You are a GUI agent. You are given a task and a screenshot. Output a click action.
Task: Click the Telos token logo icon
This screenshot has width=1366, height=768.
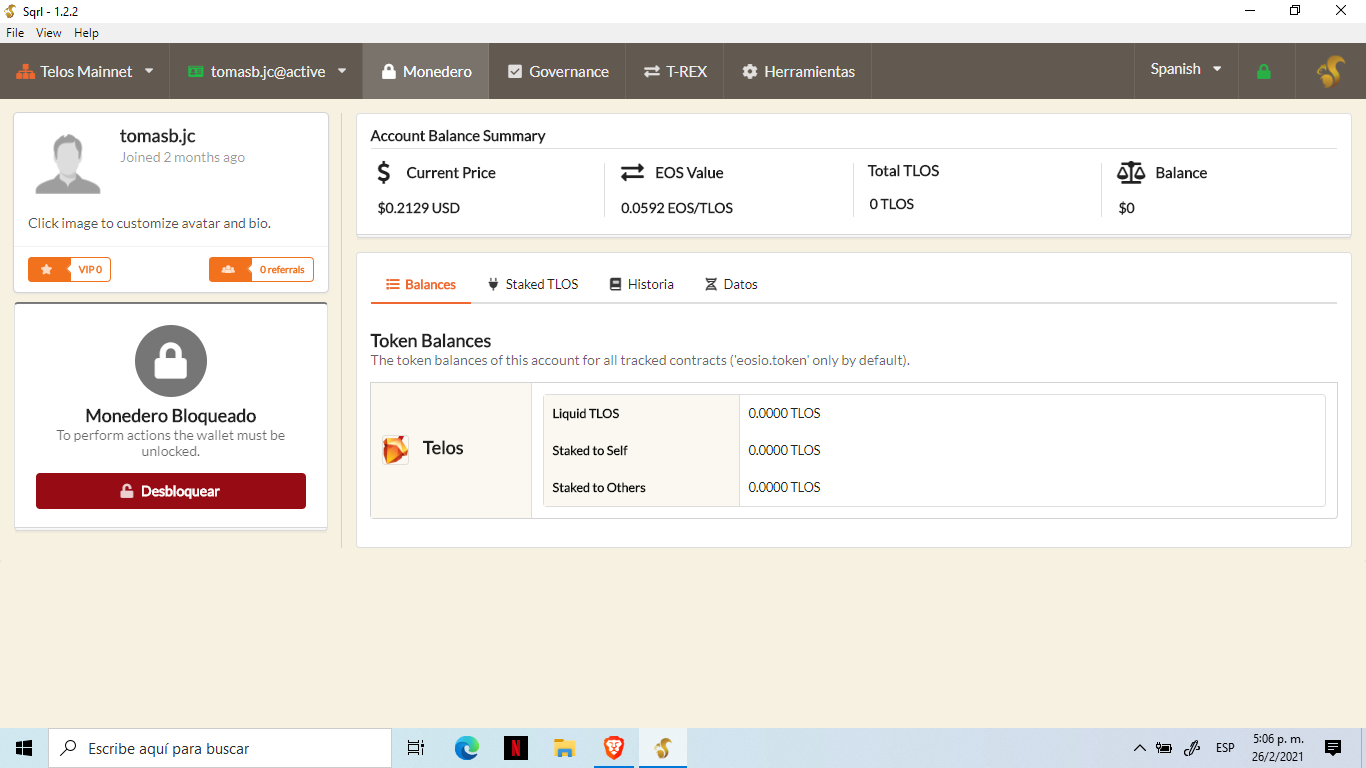click(x=396, y=449)
